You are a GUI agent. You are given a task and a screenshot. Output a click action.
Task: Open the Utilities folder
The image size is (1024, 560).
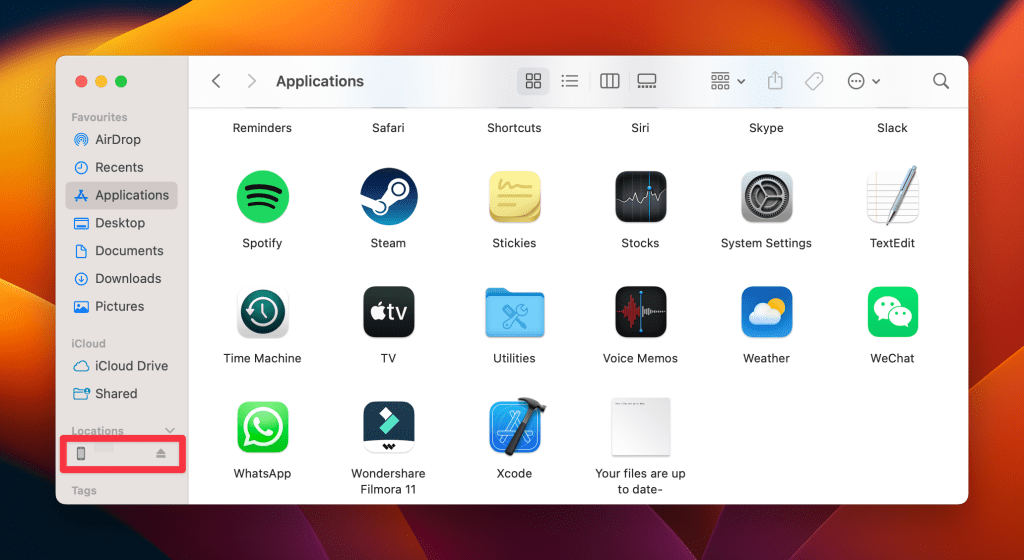[514, 312]
